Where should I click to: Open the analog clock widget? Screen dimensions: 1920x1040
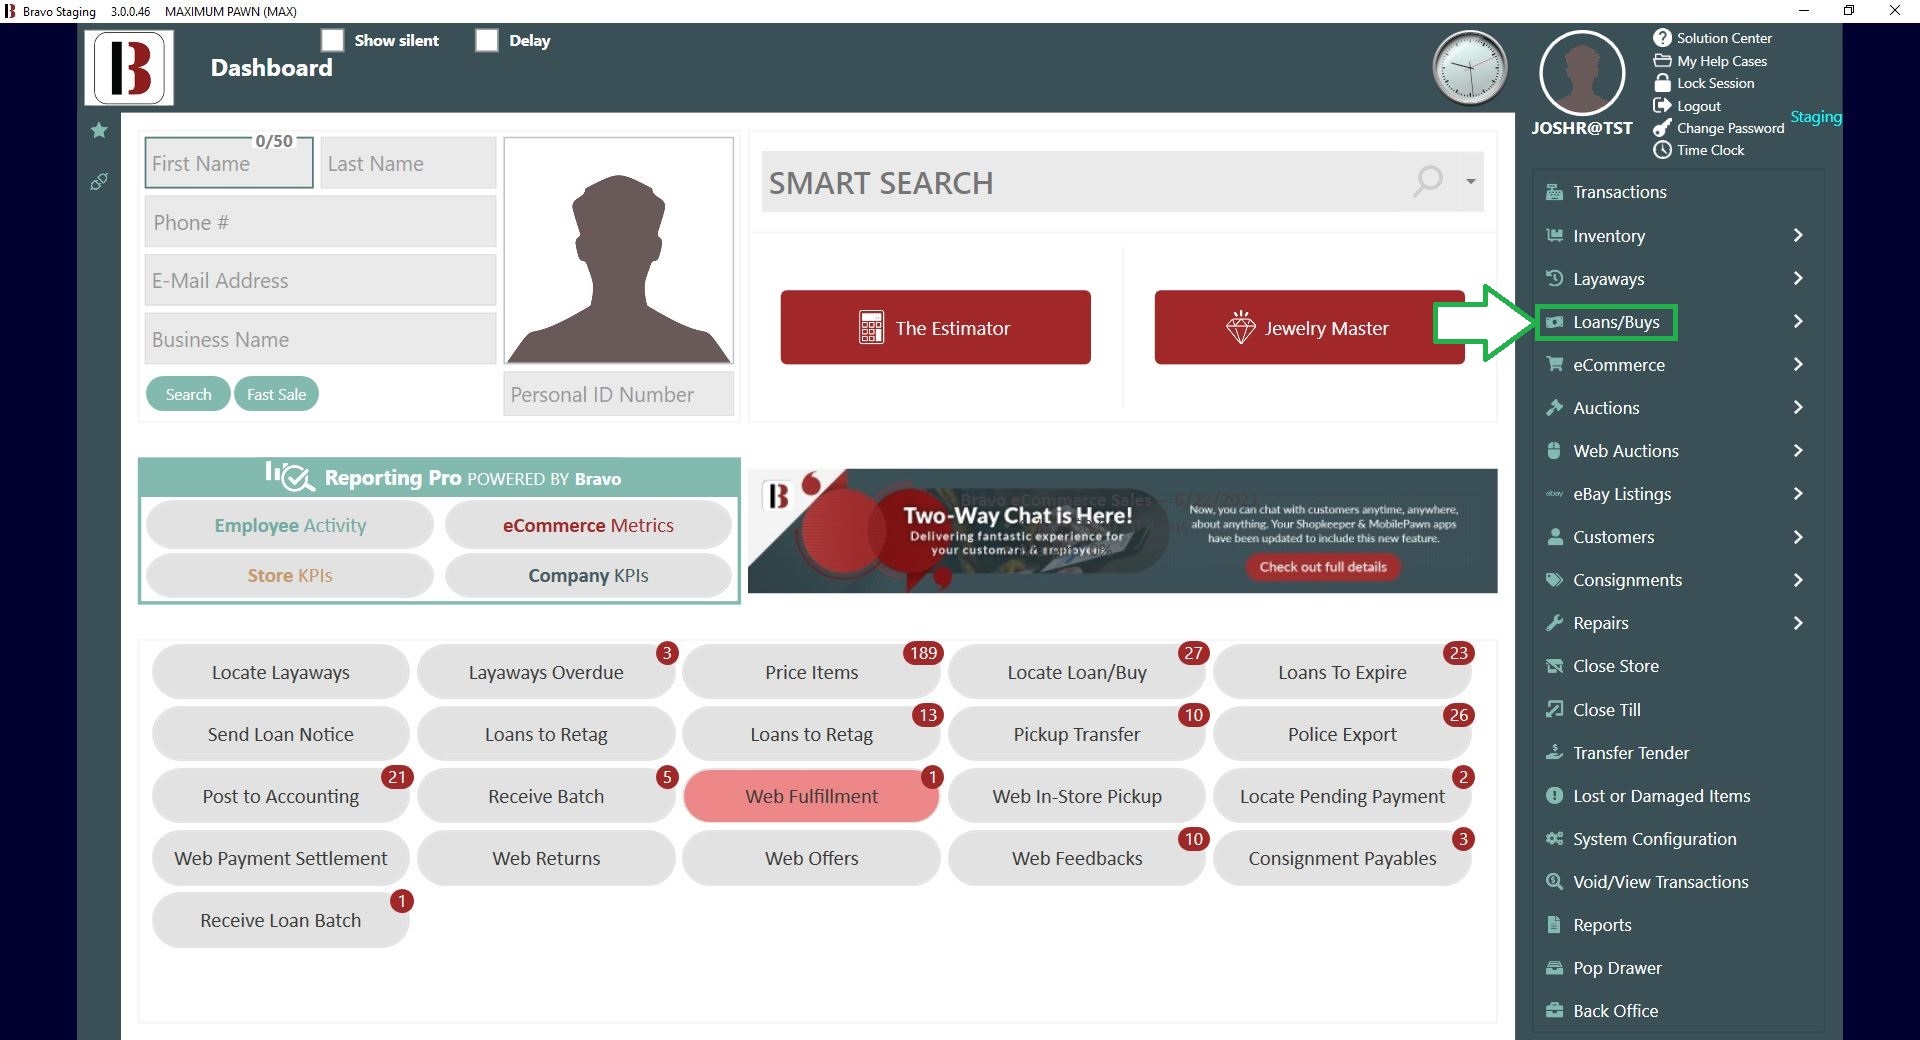1470,68
